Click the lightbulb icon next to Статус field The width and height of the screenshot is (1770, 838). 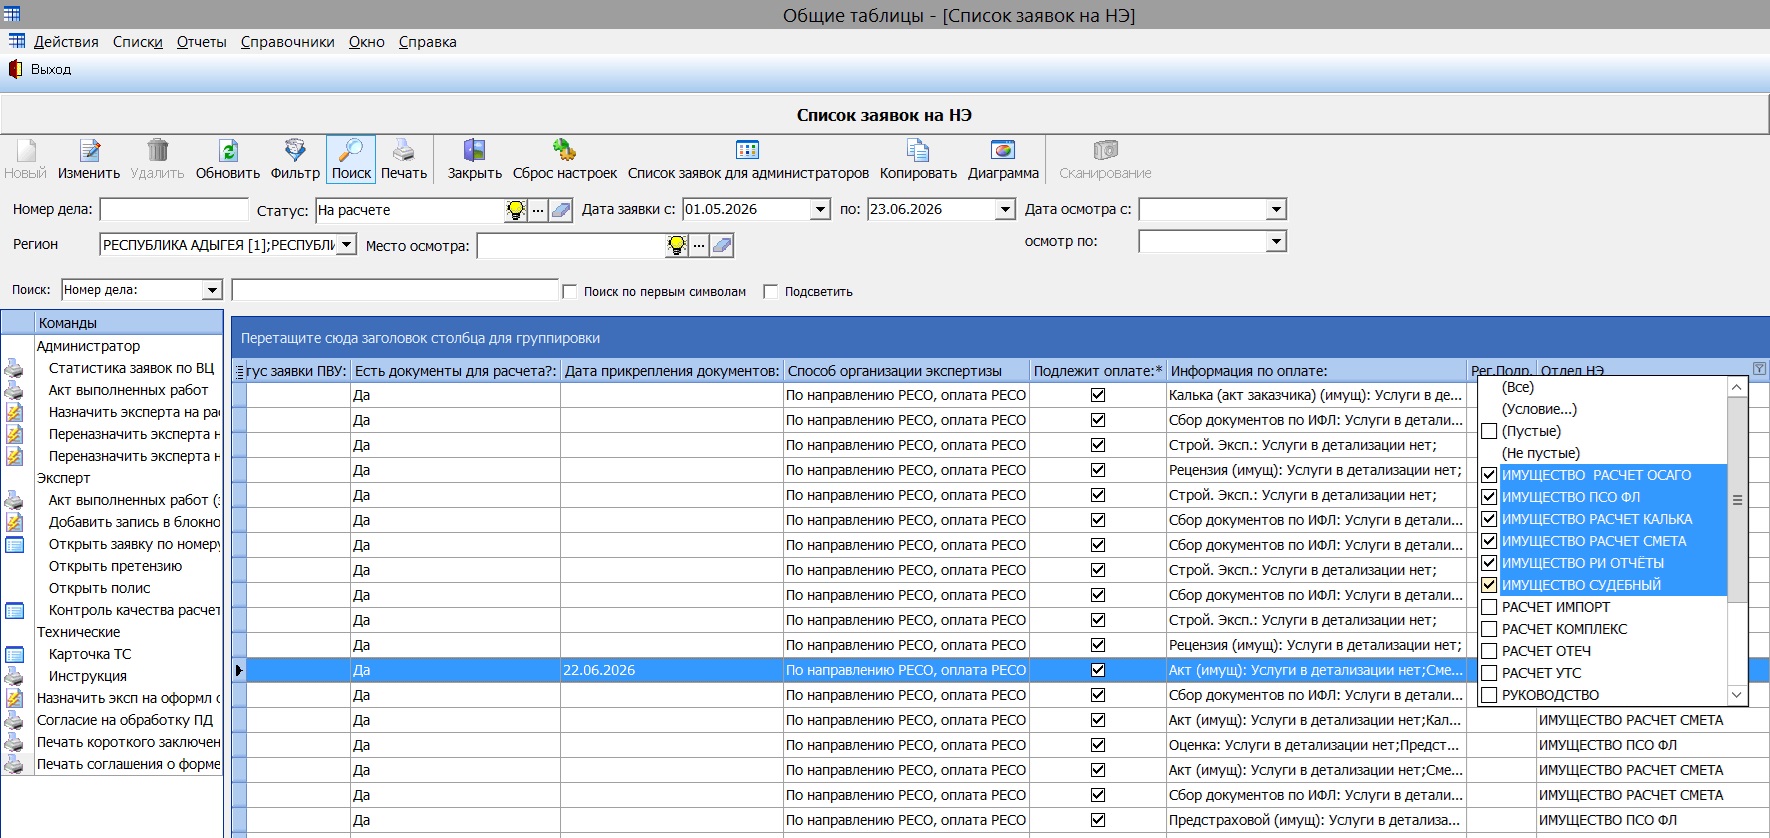[x=516, y=210]
